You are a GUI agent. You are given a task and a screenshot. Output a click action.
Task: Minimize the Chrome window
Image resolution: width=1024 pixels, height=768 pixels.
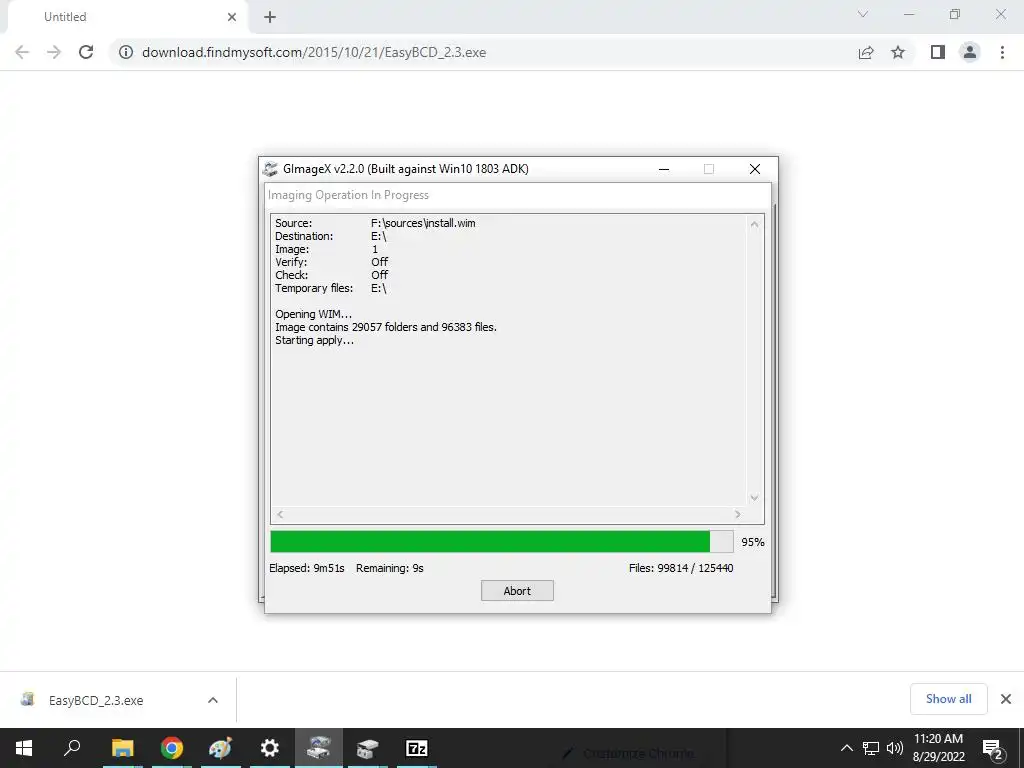pos(909,14)
